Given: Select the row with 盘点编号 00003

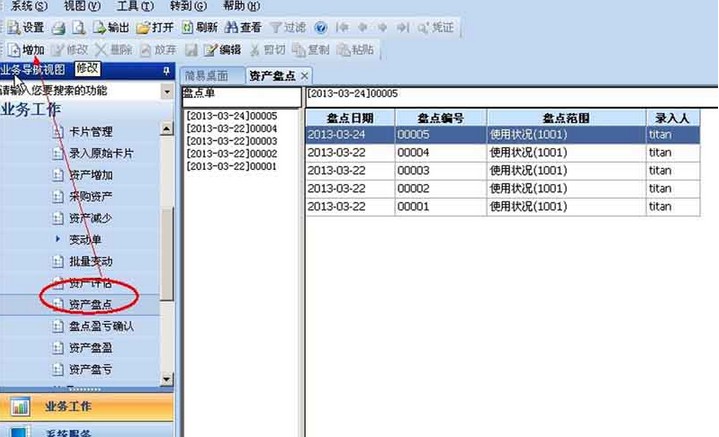Looking at the screenshot, I should pyautogui.click(x=440, y=171).
